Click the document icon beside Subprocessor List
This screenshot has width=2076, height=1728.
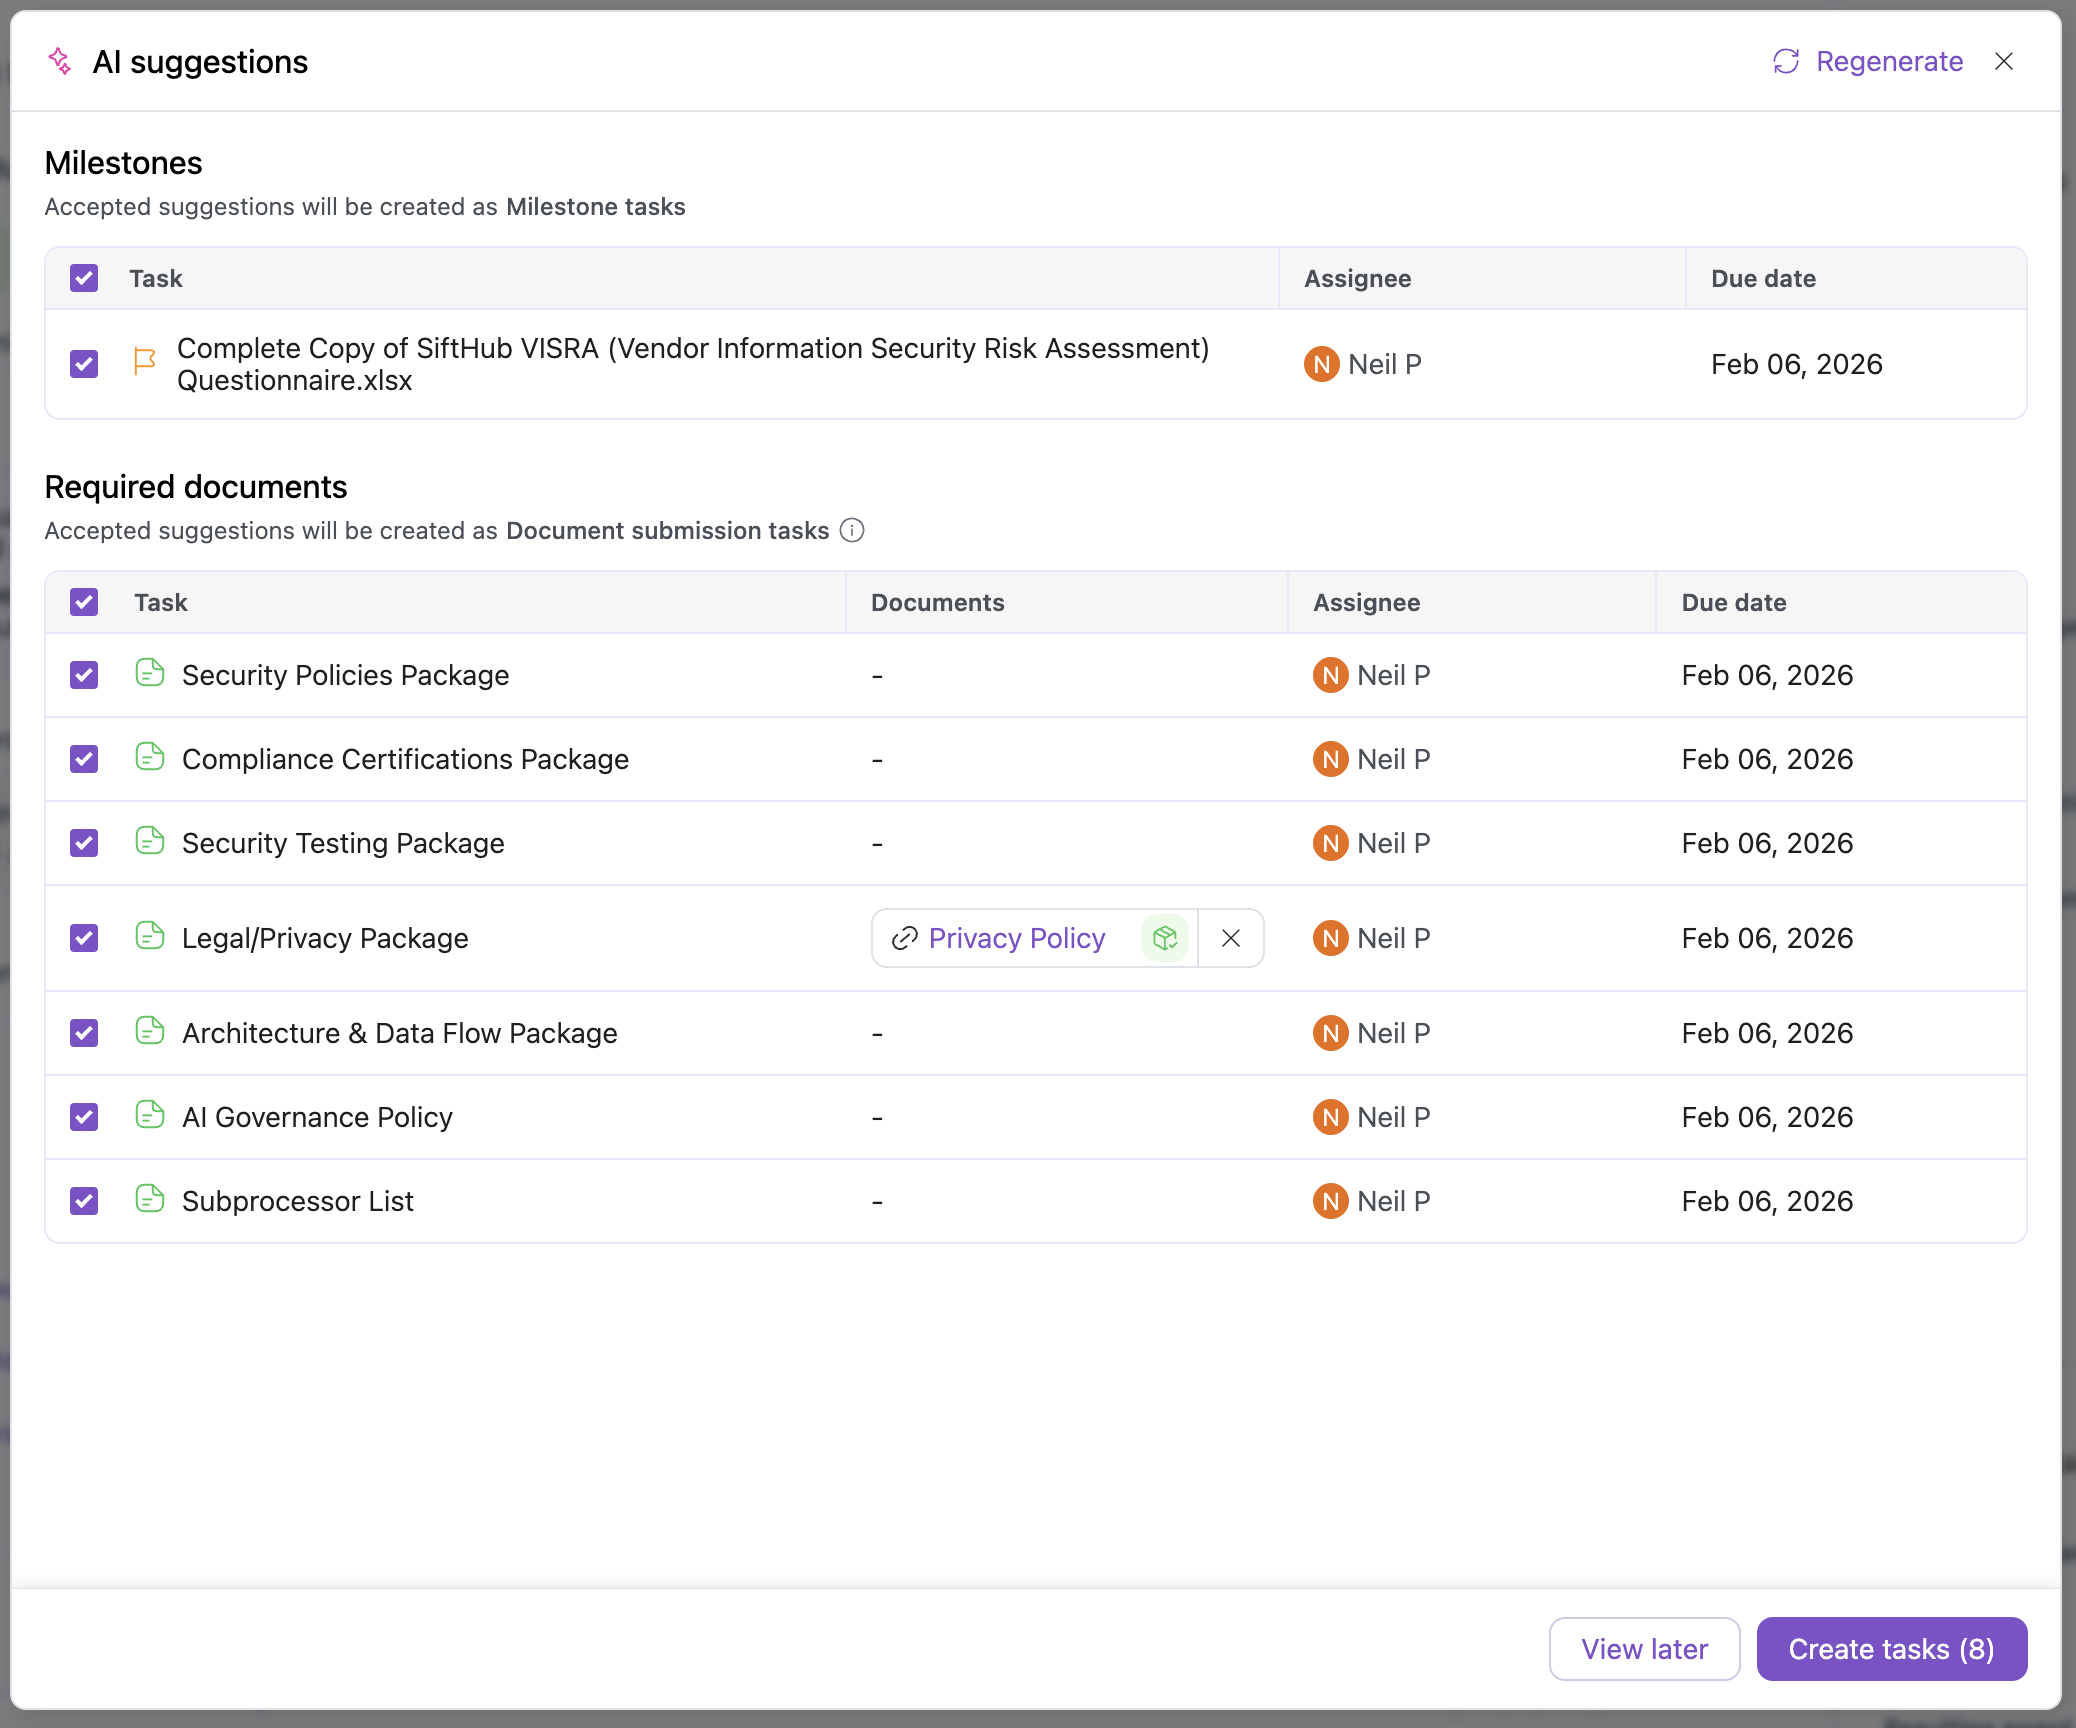(x=150, y=1199)
